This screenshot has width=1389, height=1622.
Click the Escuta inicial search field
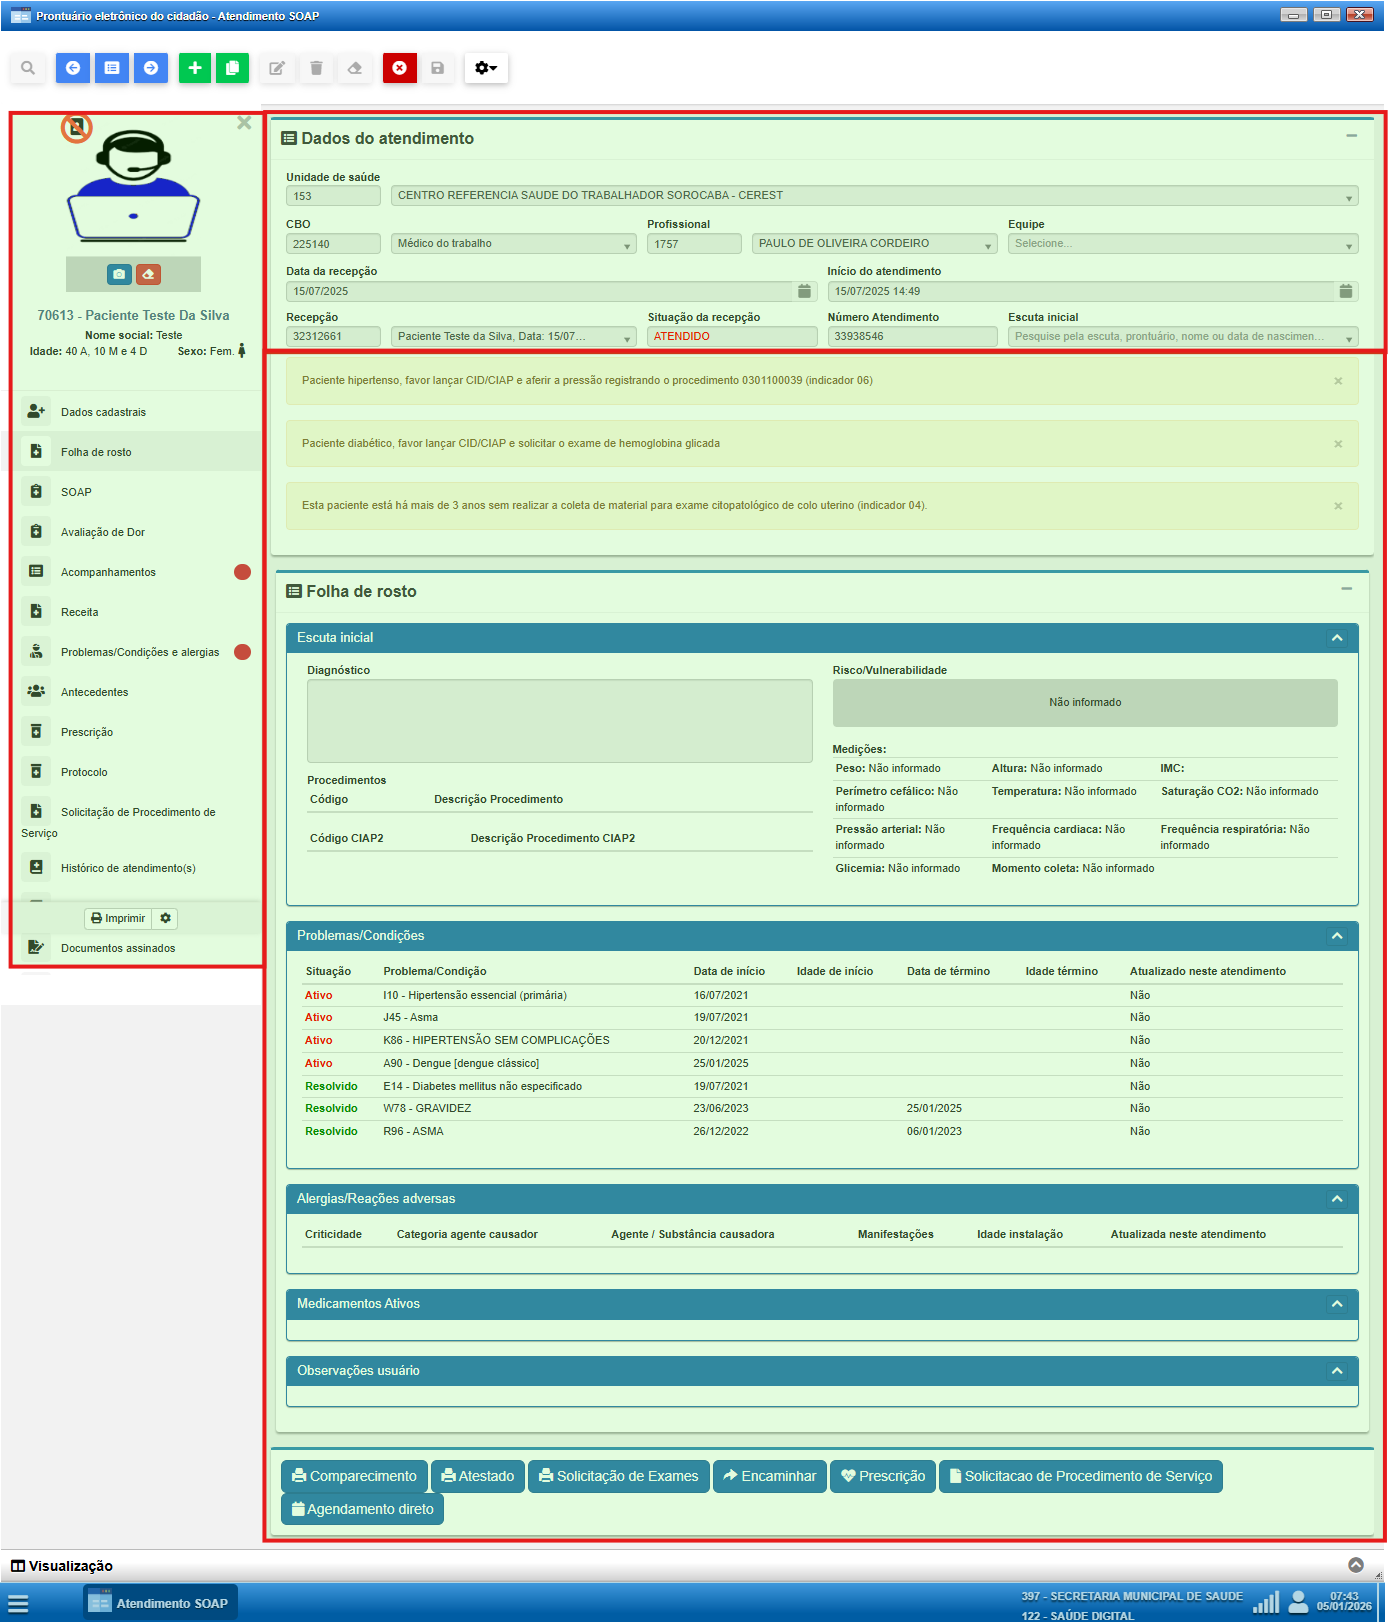click(1170, 337)
